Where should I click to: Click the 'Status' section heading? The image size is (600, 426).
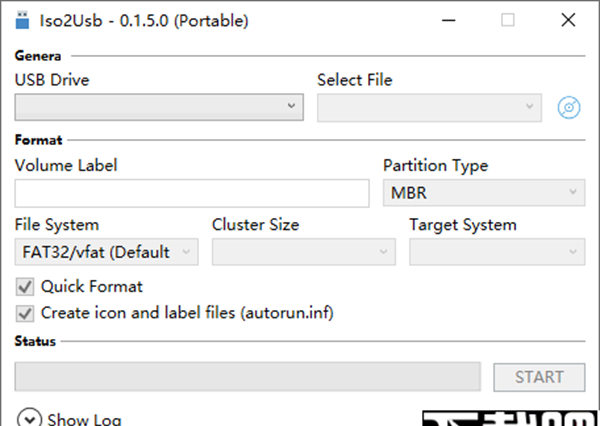(35, 341)
